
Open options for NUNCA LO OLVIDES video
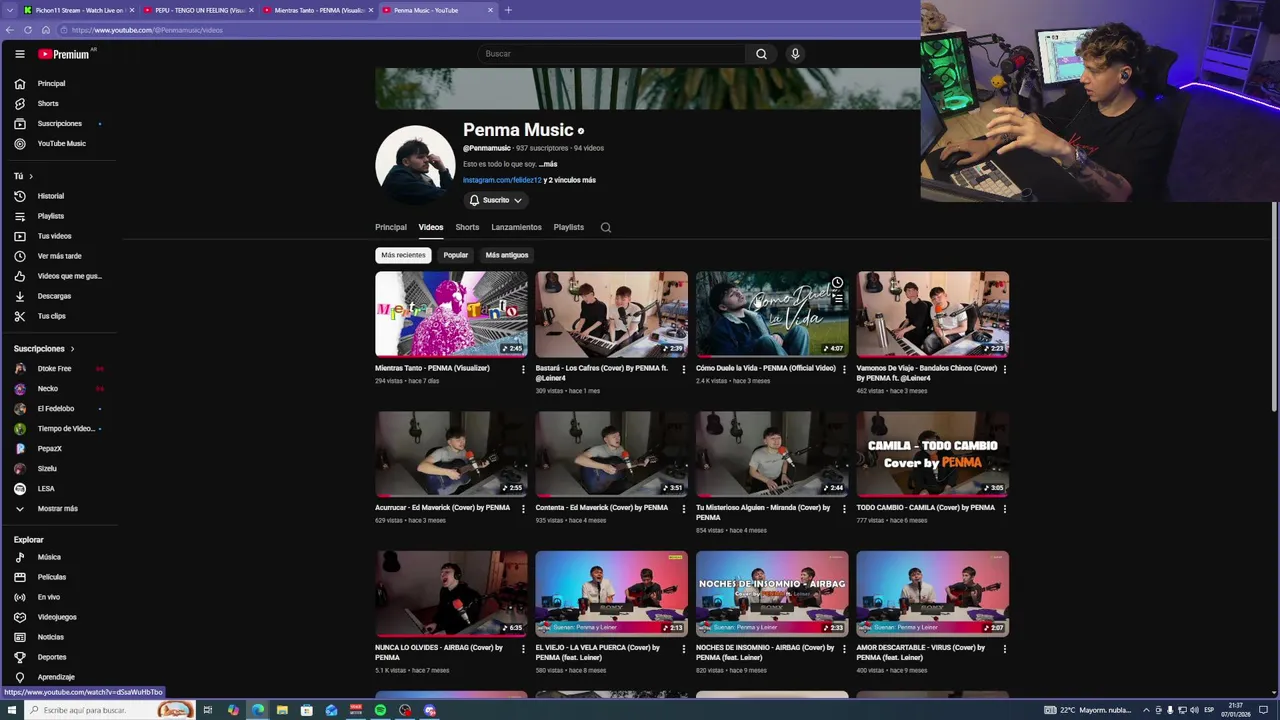click(x=523, y=648)
